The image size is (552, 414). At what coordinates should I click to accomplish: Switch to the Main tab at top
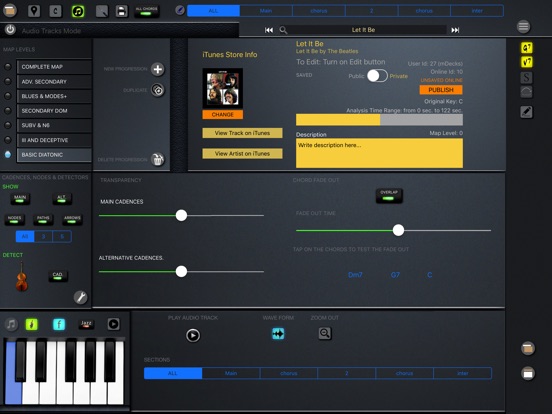click(266, 11)
